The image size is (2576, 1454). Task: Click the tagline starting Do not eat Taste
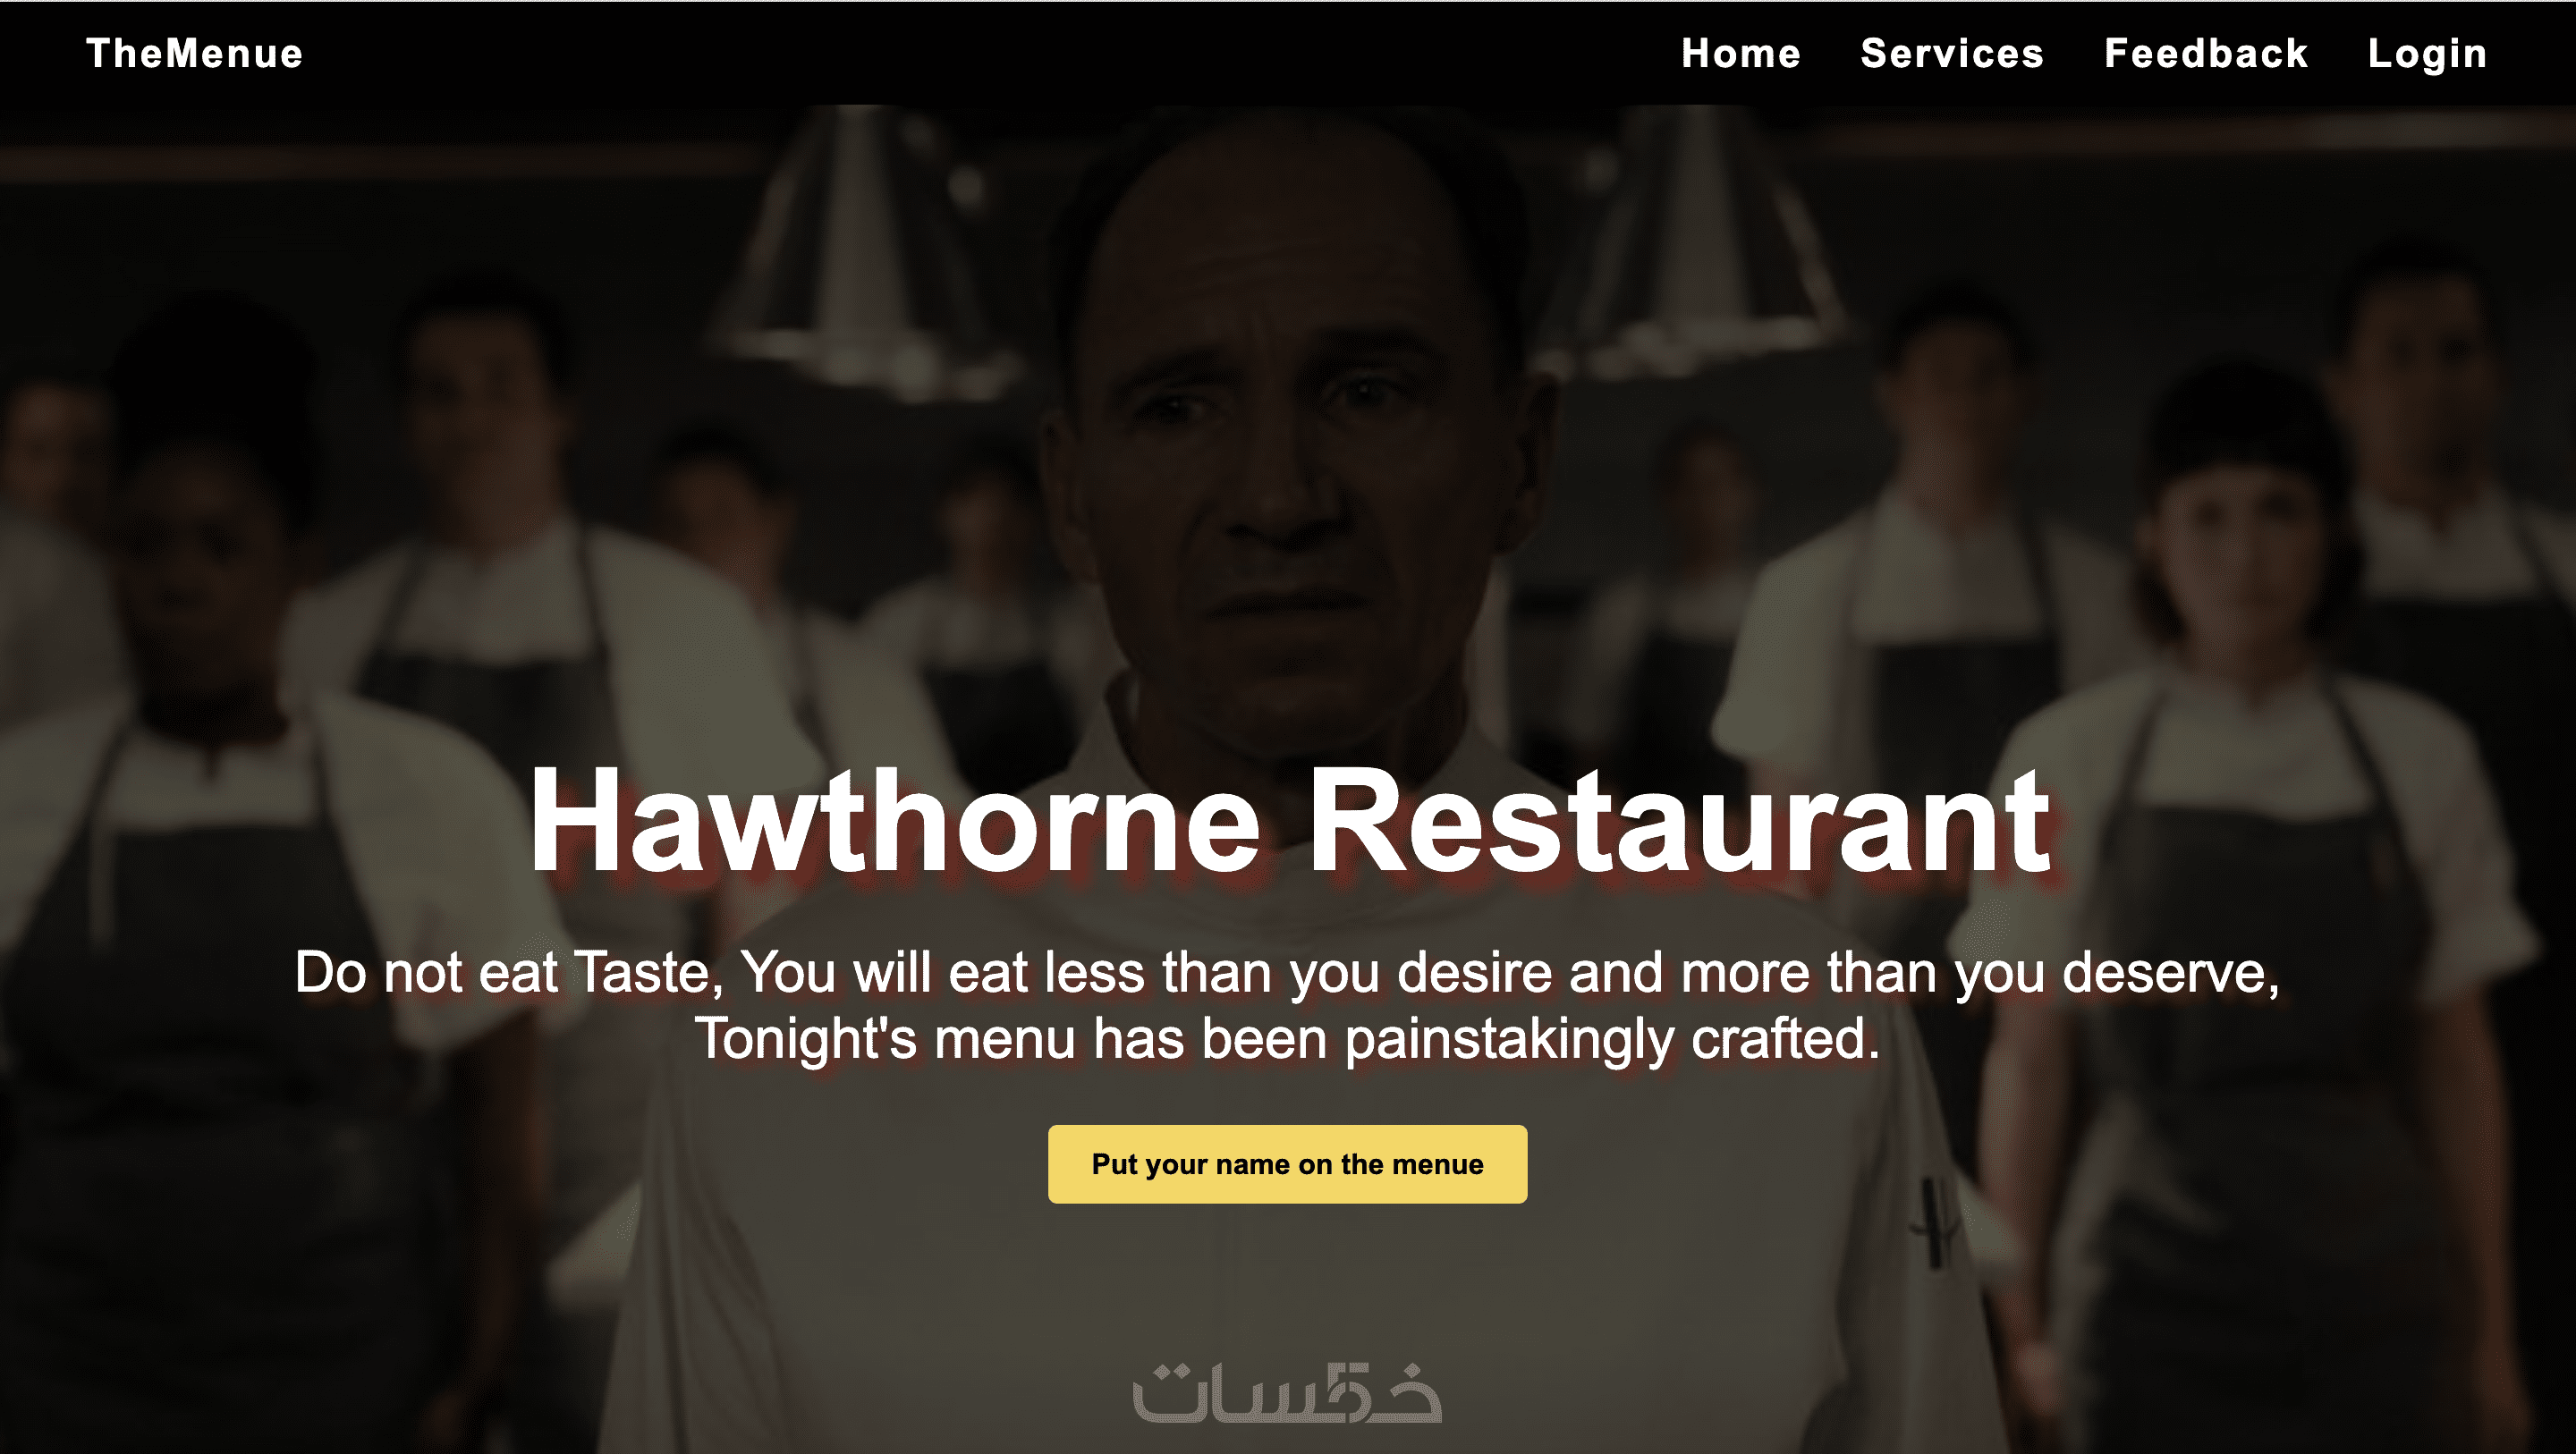[1287, 972]
